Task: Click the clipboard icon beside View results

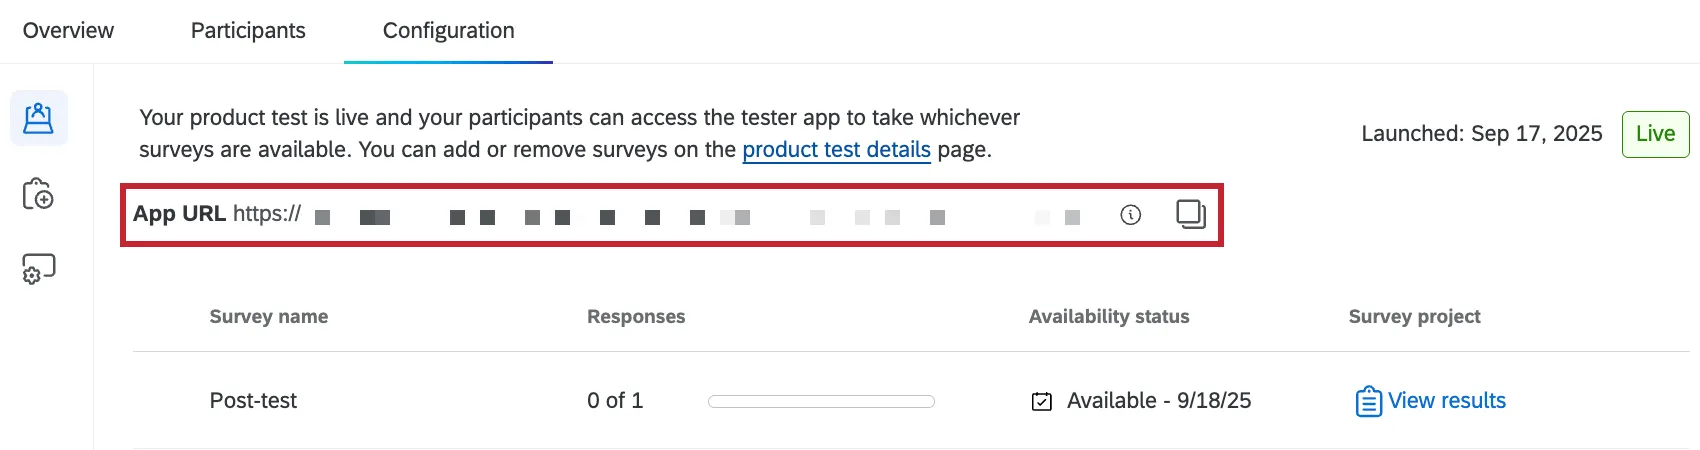Action: point(1368,402)
